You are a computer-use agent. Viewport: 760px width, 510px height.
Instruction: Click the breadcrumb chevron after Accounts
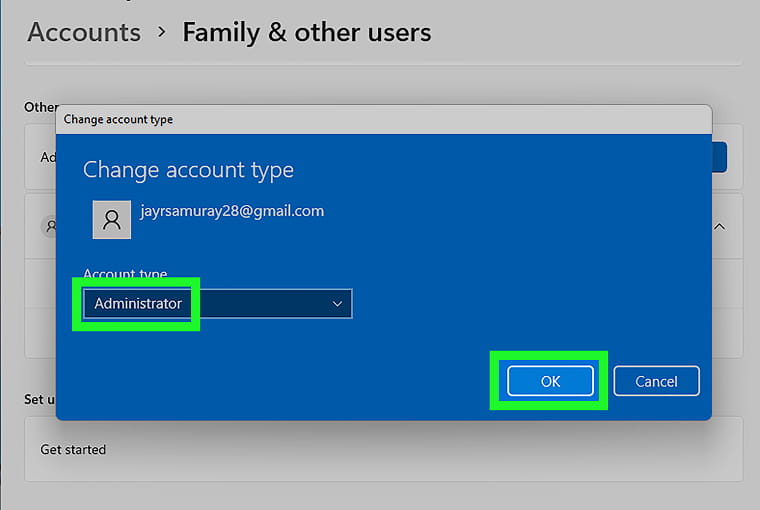tap(162, 33)
